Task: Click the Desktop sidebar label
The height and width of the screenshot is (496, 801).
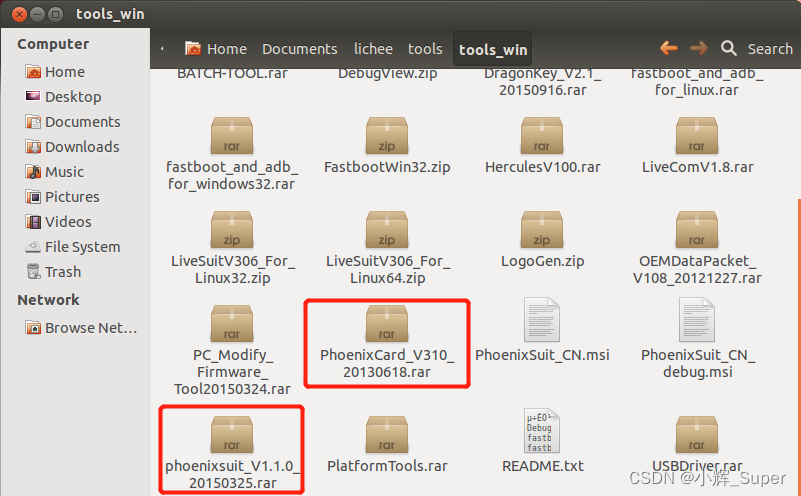Action: [73, 97]
